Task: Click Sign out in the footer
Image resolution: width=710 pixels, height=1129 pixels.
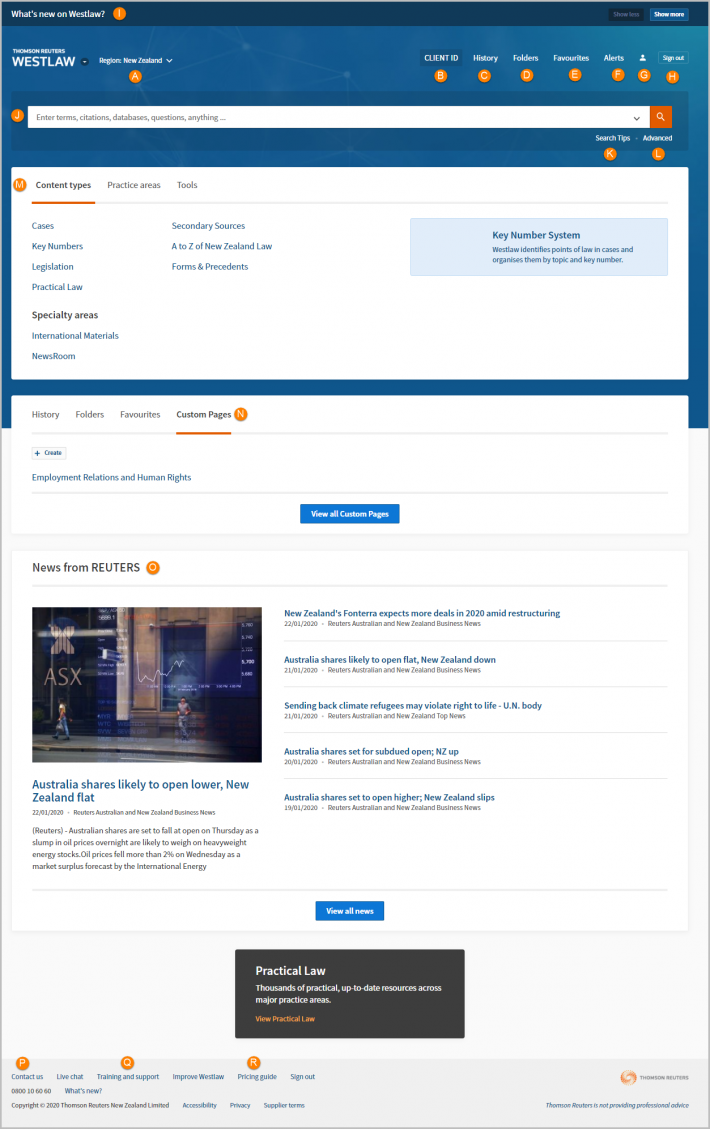Action: click(x=302, y=1077)
